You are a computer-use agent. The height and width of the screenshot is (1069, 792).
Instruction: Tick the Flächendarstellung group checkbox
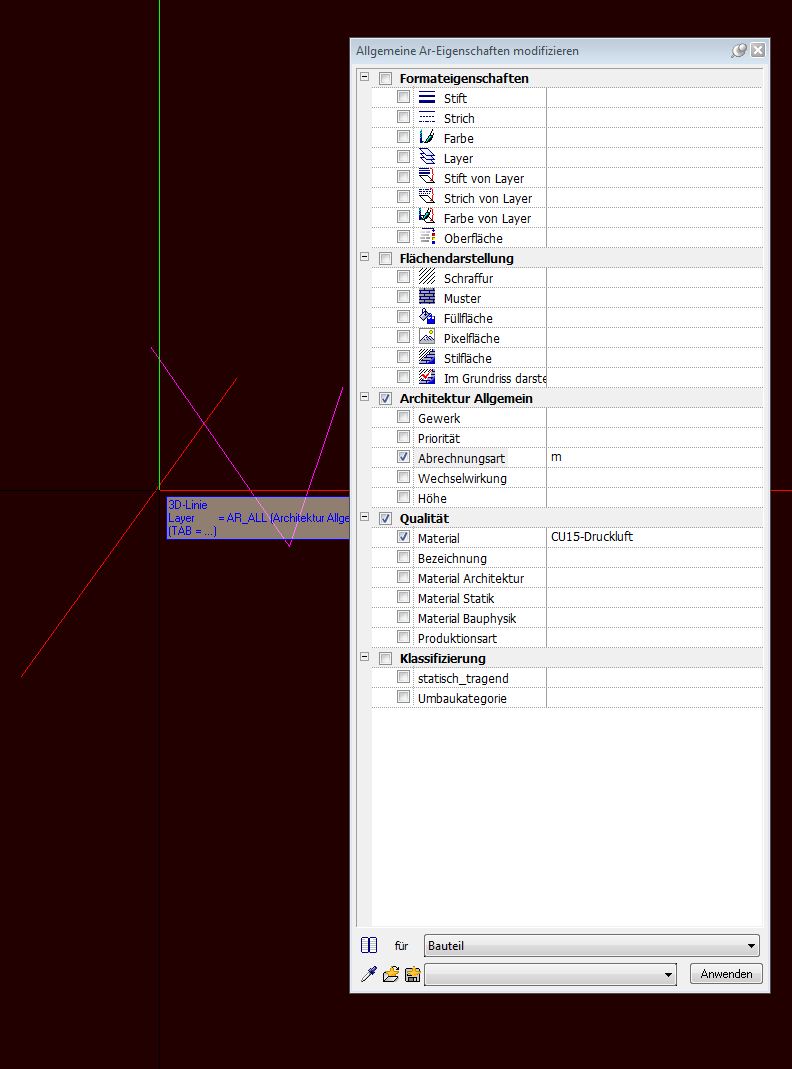386,258
